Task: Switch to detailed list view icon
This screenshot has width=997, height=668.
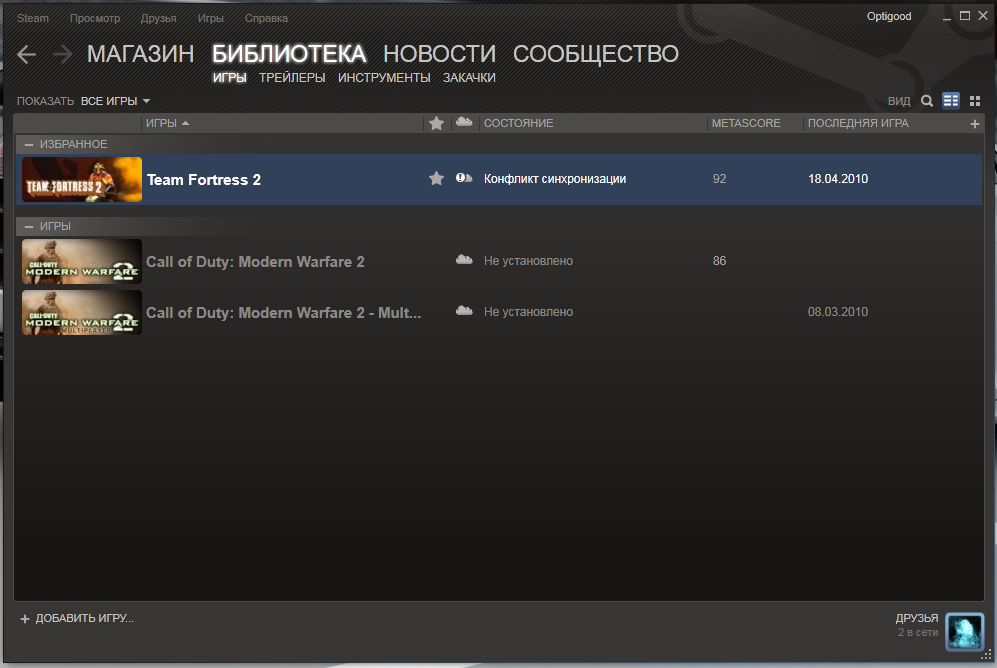Action: [x=951, y=101]
